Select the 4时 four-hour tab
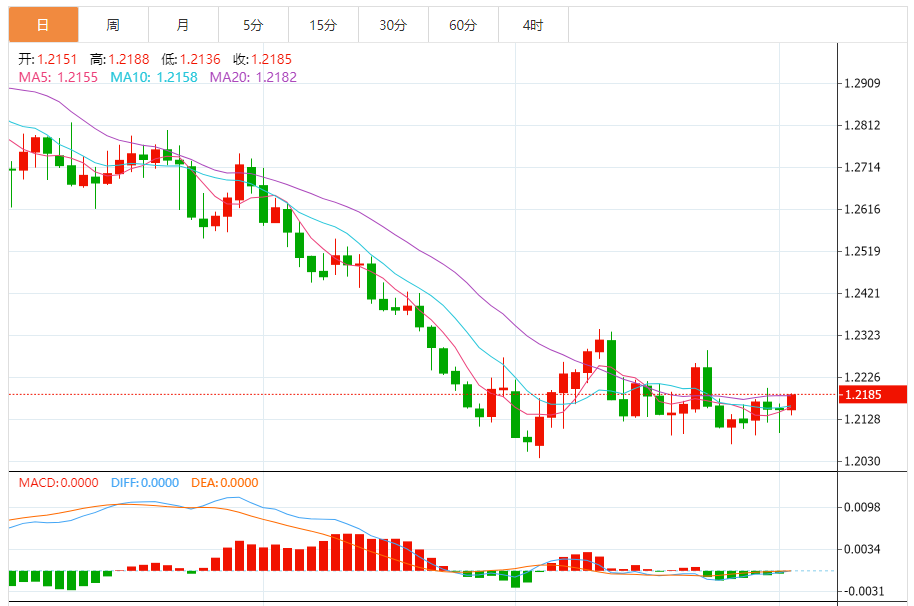The height and width of the screenshot is (606, 914). pyautogui.click(x=533, y=25)
